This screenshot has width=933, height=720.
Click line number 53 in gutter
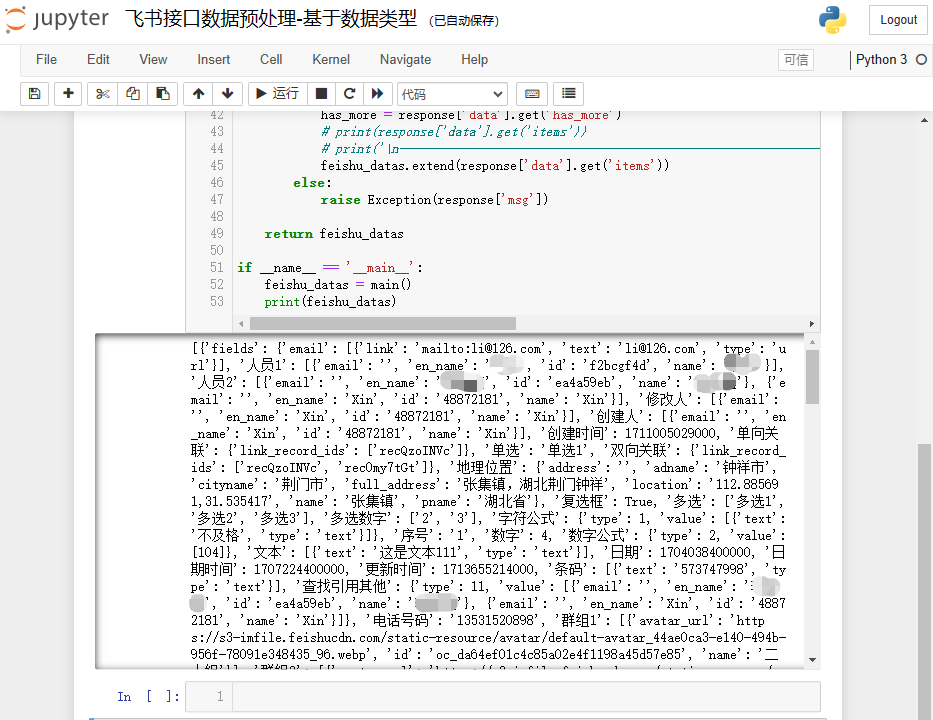[217, 302]
